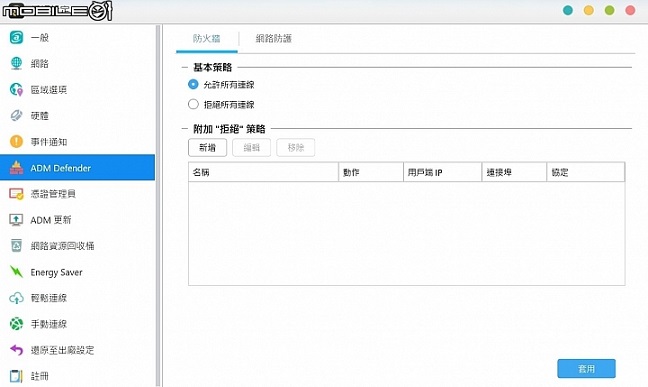
Task: Select 拒絕所有連線 radio button
Action: coord(193,104)
